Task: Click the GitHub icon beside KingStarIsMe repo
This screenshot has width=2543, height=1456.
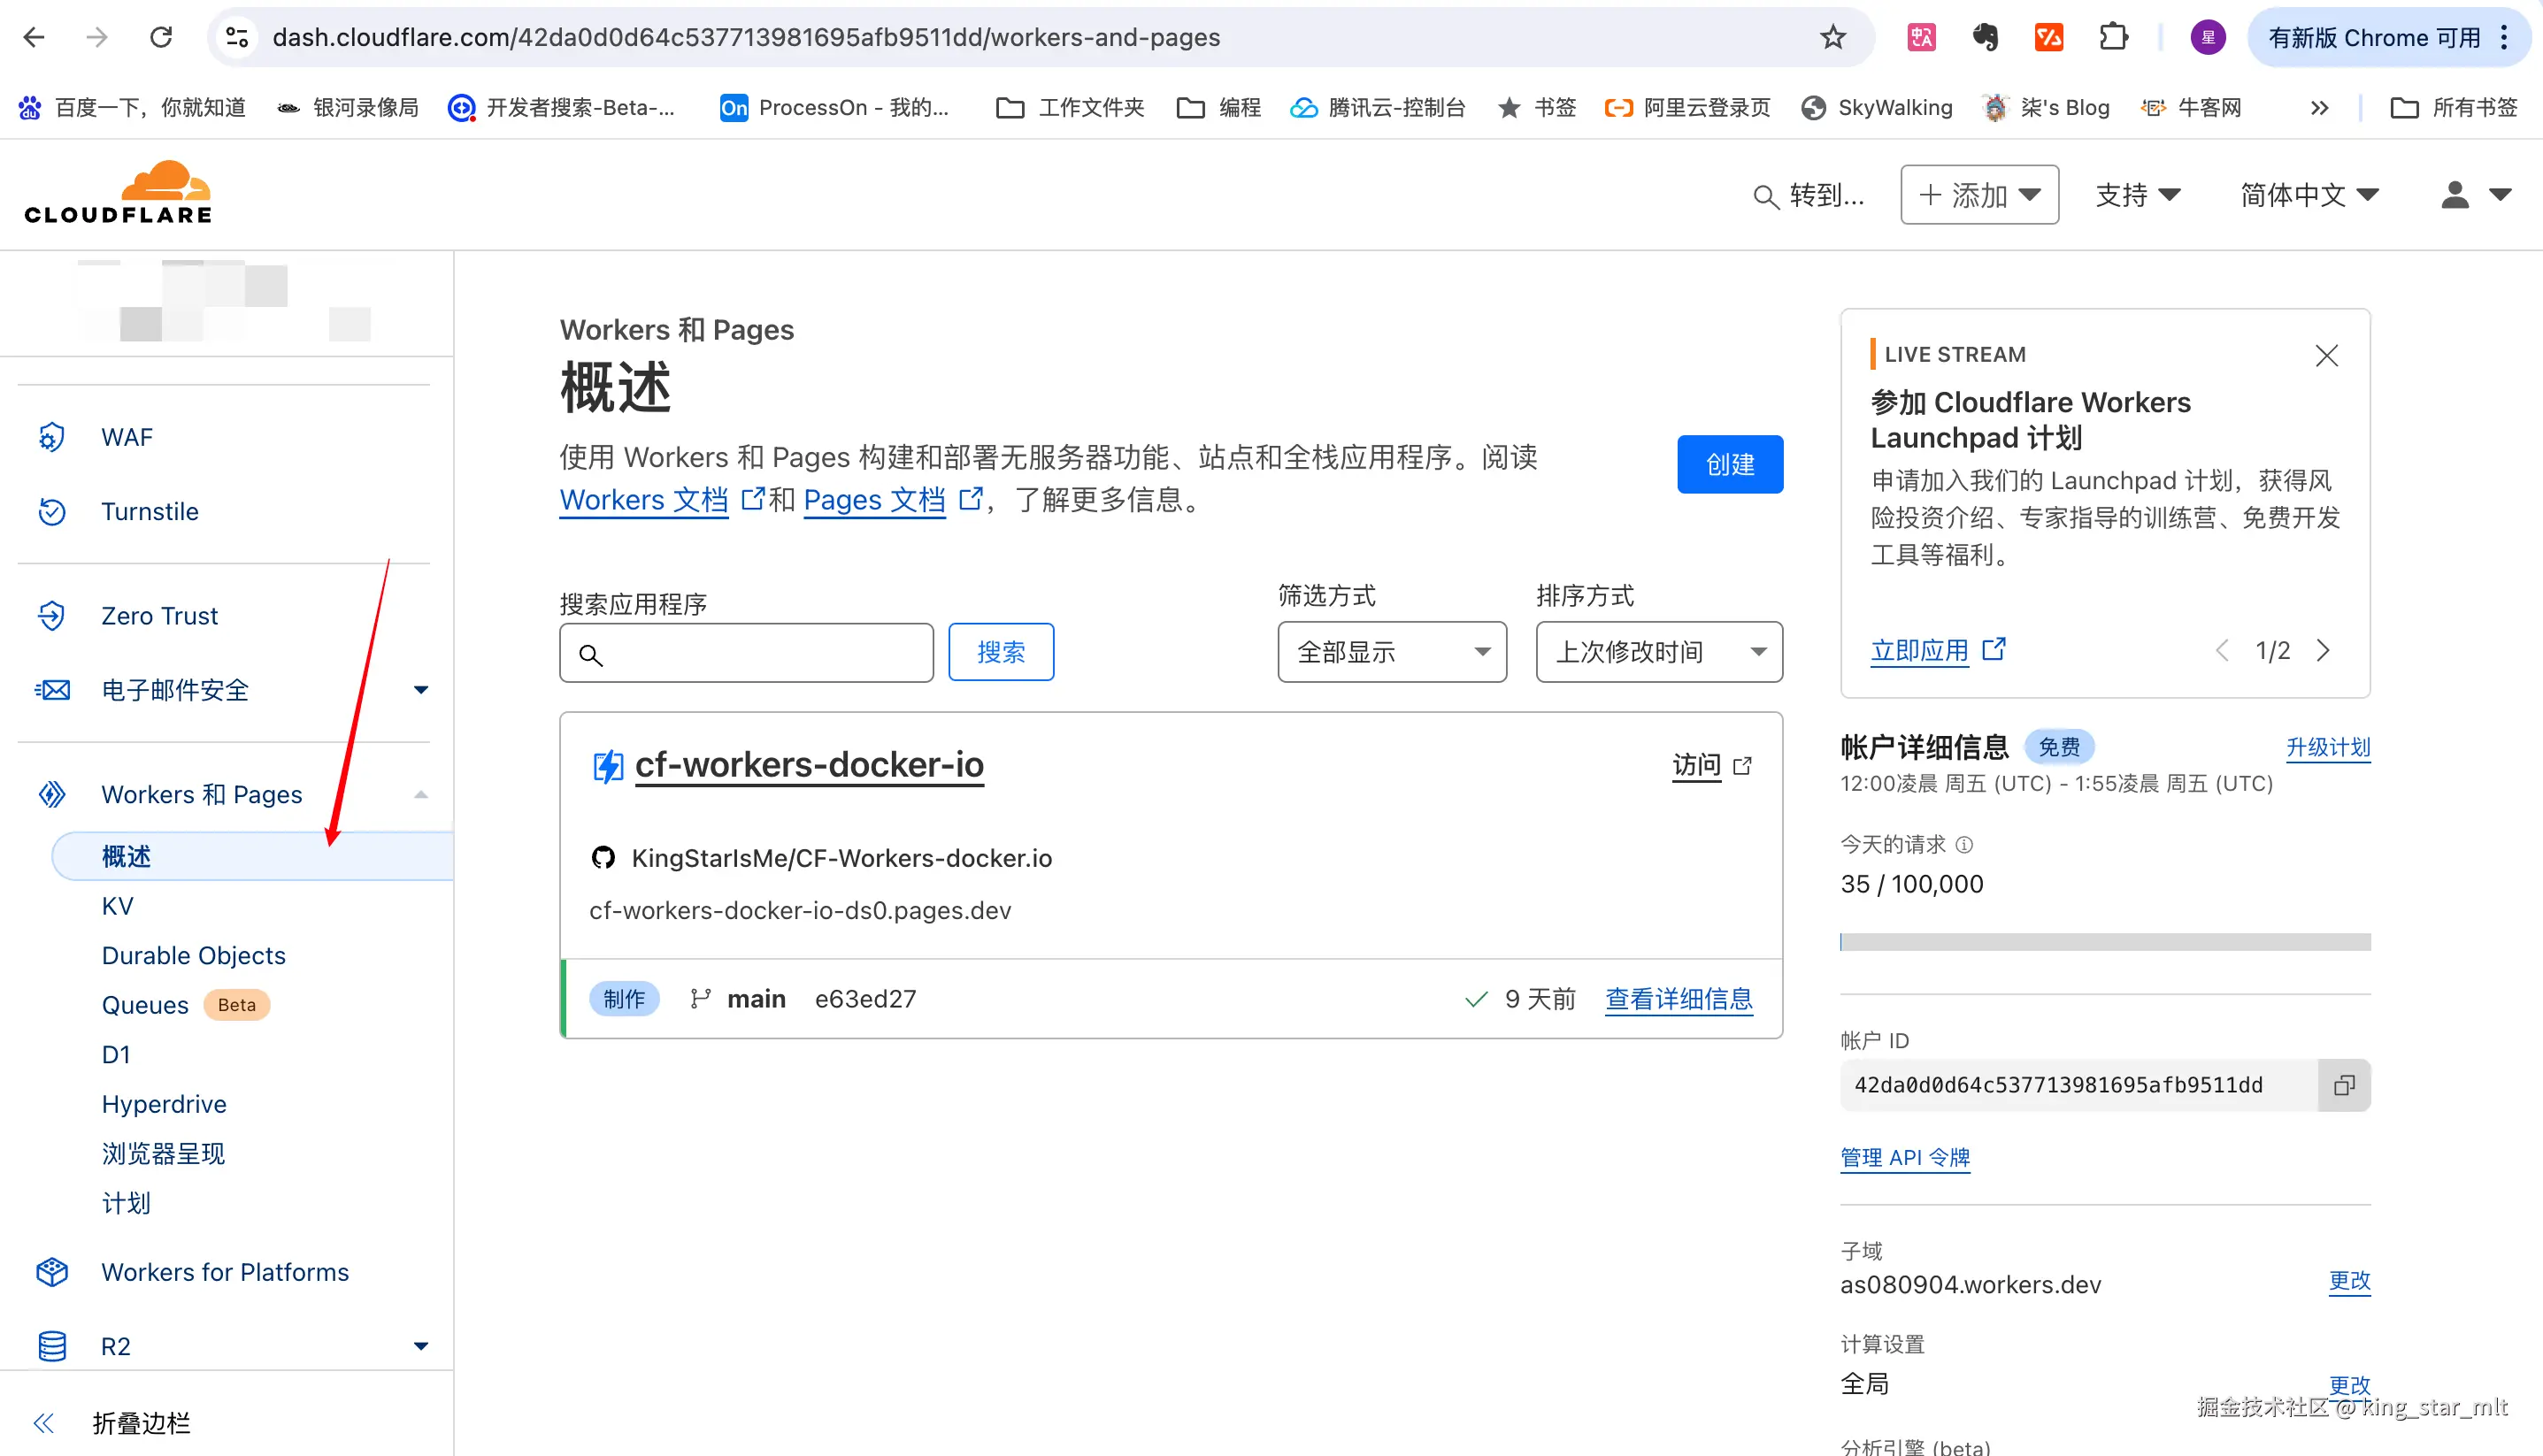Action: click(603, 858)
